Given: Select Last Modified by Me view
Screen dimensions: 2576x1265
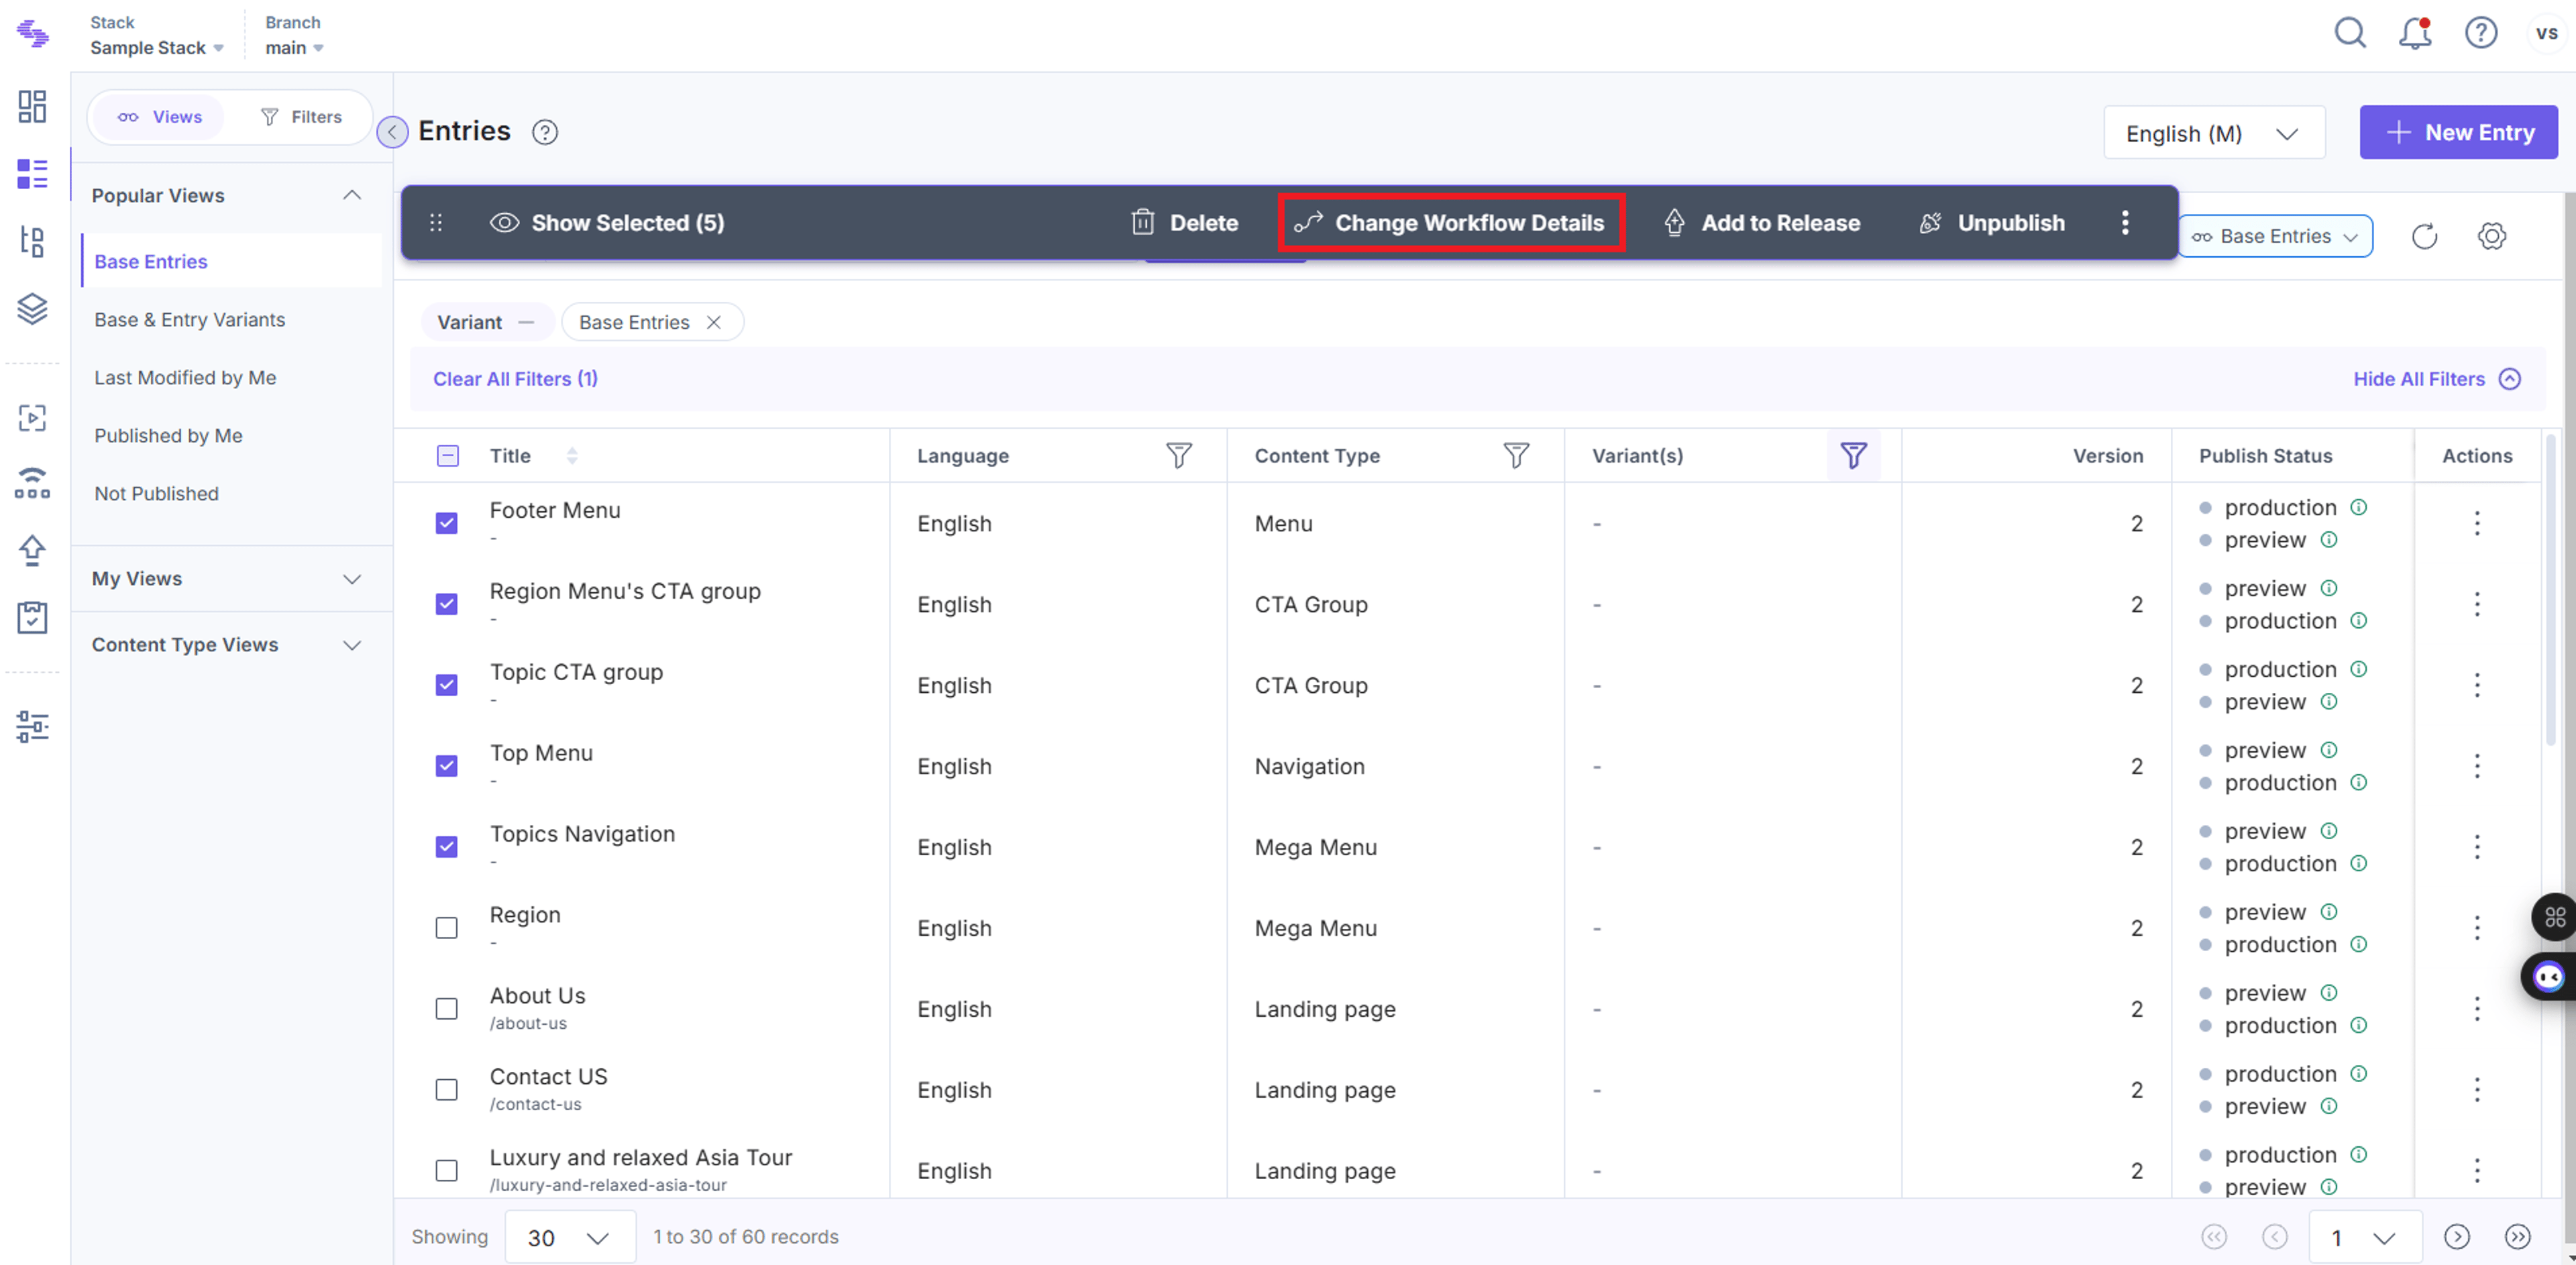Looking at the screenshot, I should (185, 378).
